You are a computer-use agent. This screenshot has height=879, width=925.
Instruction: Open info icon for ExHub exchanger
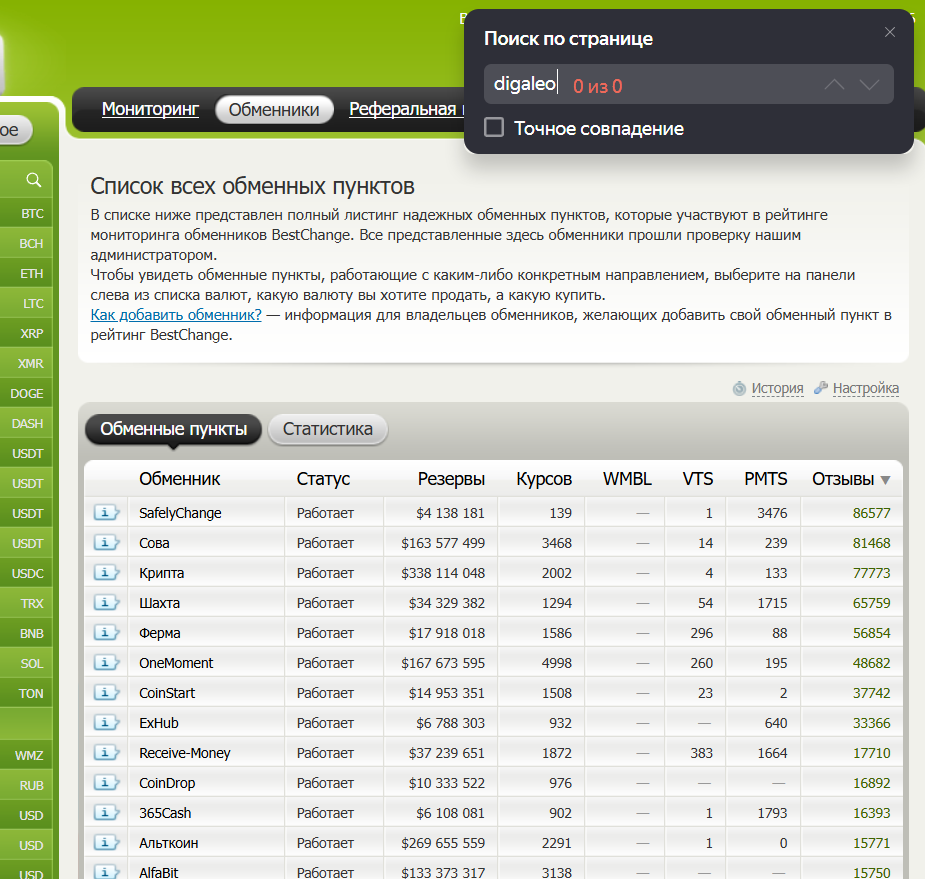(x=106, y=723)
